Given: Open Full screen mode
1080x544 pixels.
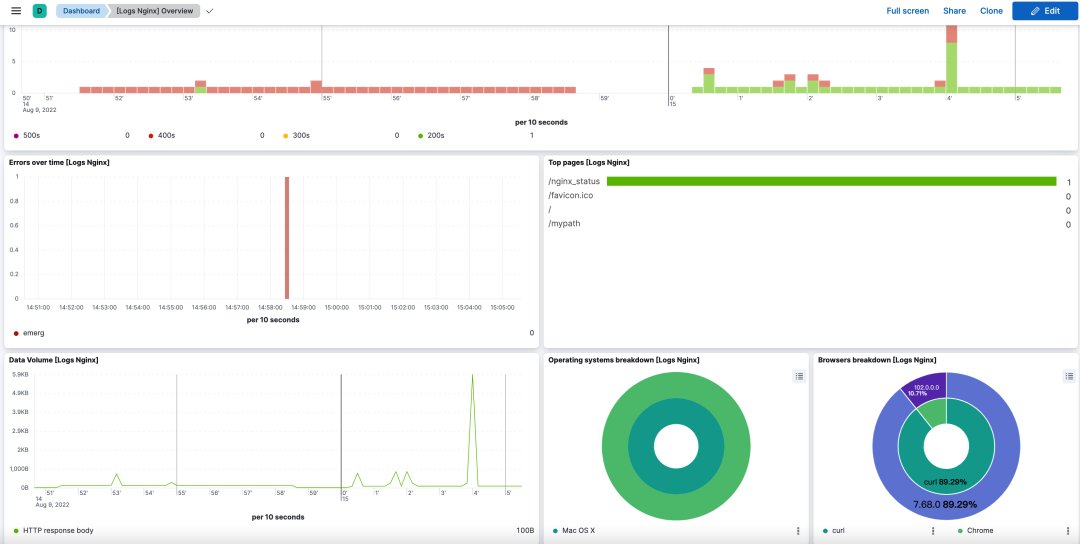Looking at the screenshot, I should 907,11.
